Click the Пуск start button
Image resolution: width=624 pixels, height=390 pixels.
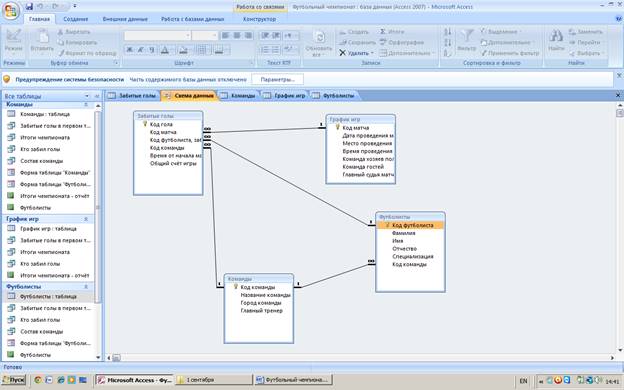click(x=14, y=380)
